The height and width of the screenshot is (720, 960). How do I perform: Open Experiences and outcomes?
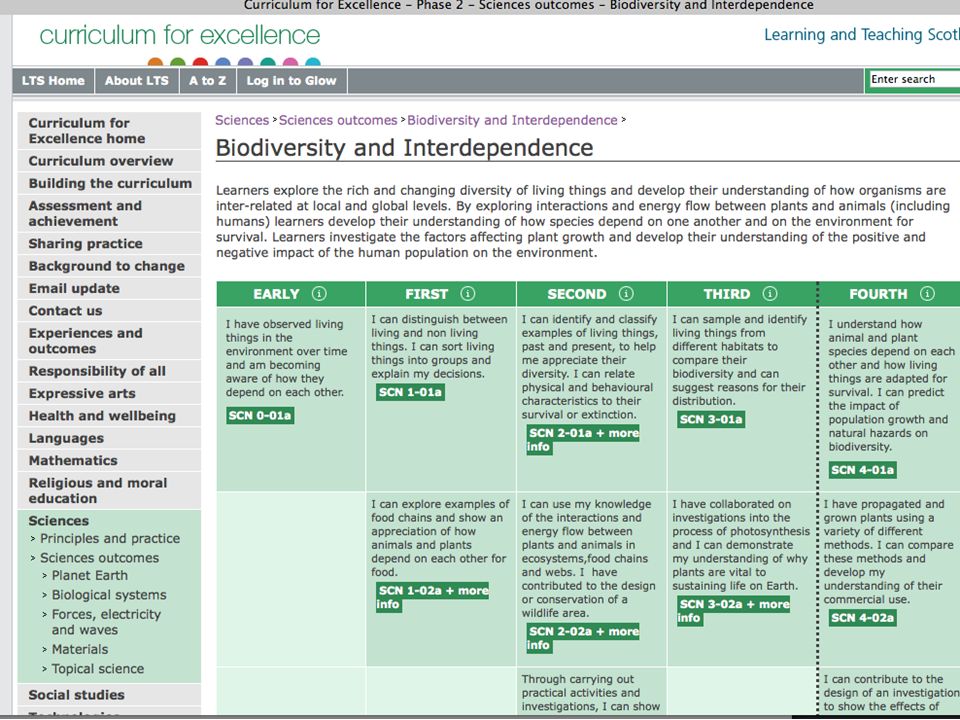click(x=109, y=340)
